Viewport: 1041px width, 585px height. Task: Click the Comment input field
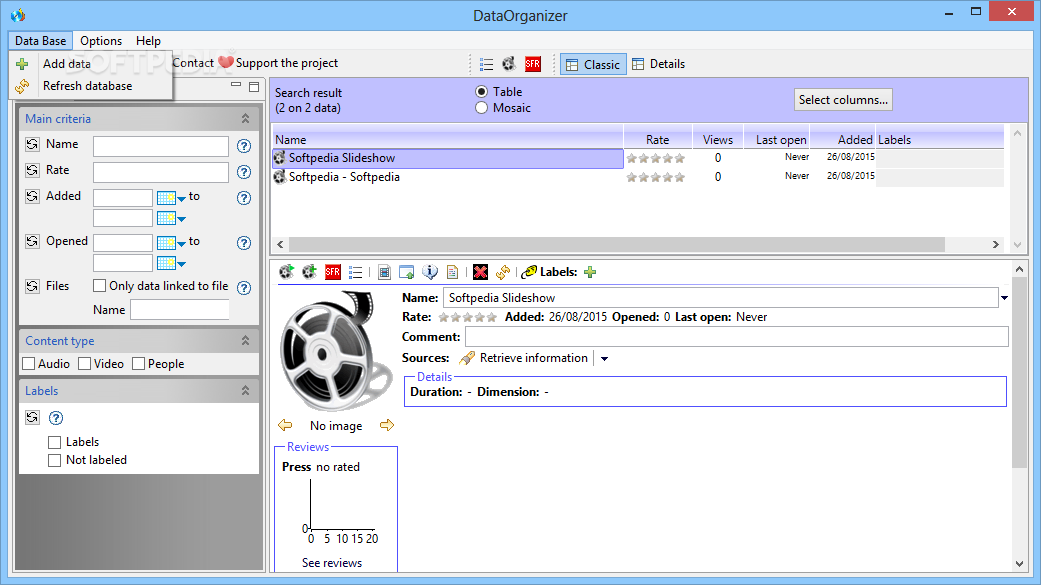click(736, 337)
